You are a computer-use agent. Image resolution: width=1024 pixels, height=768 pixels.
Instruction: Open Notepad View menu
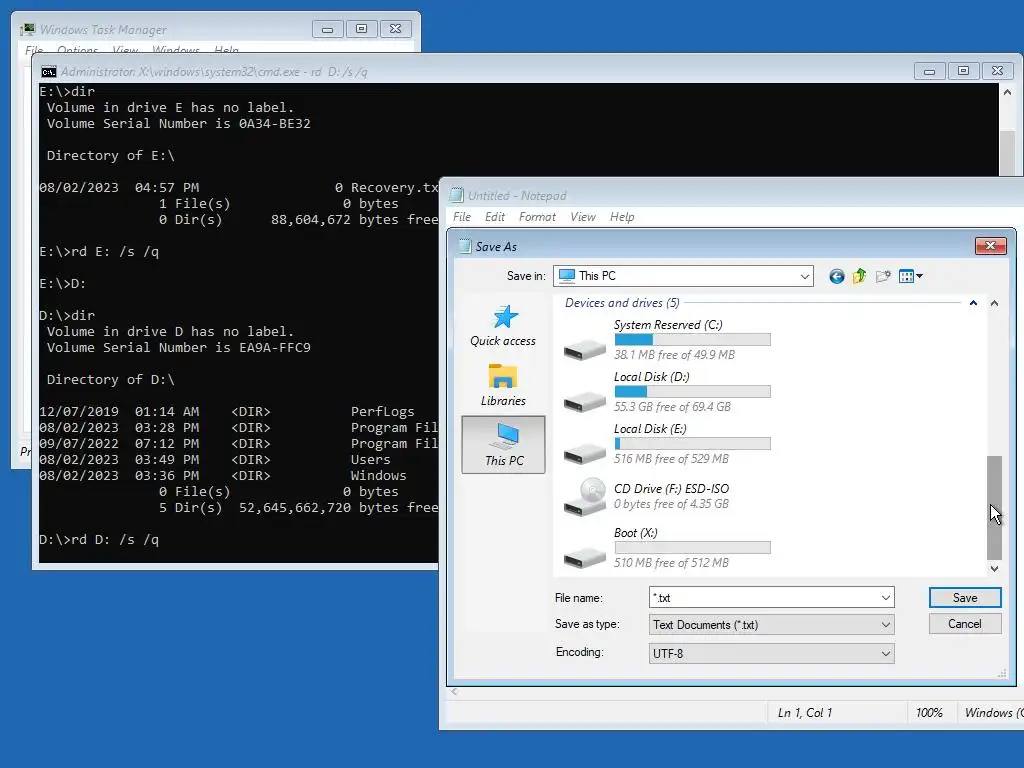pos(583,217)
